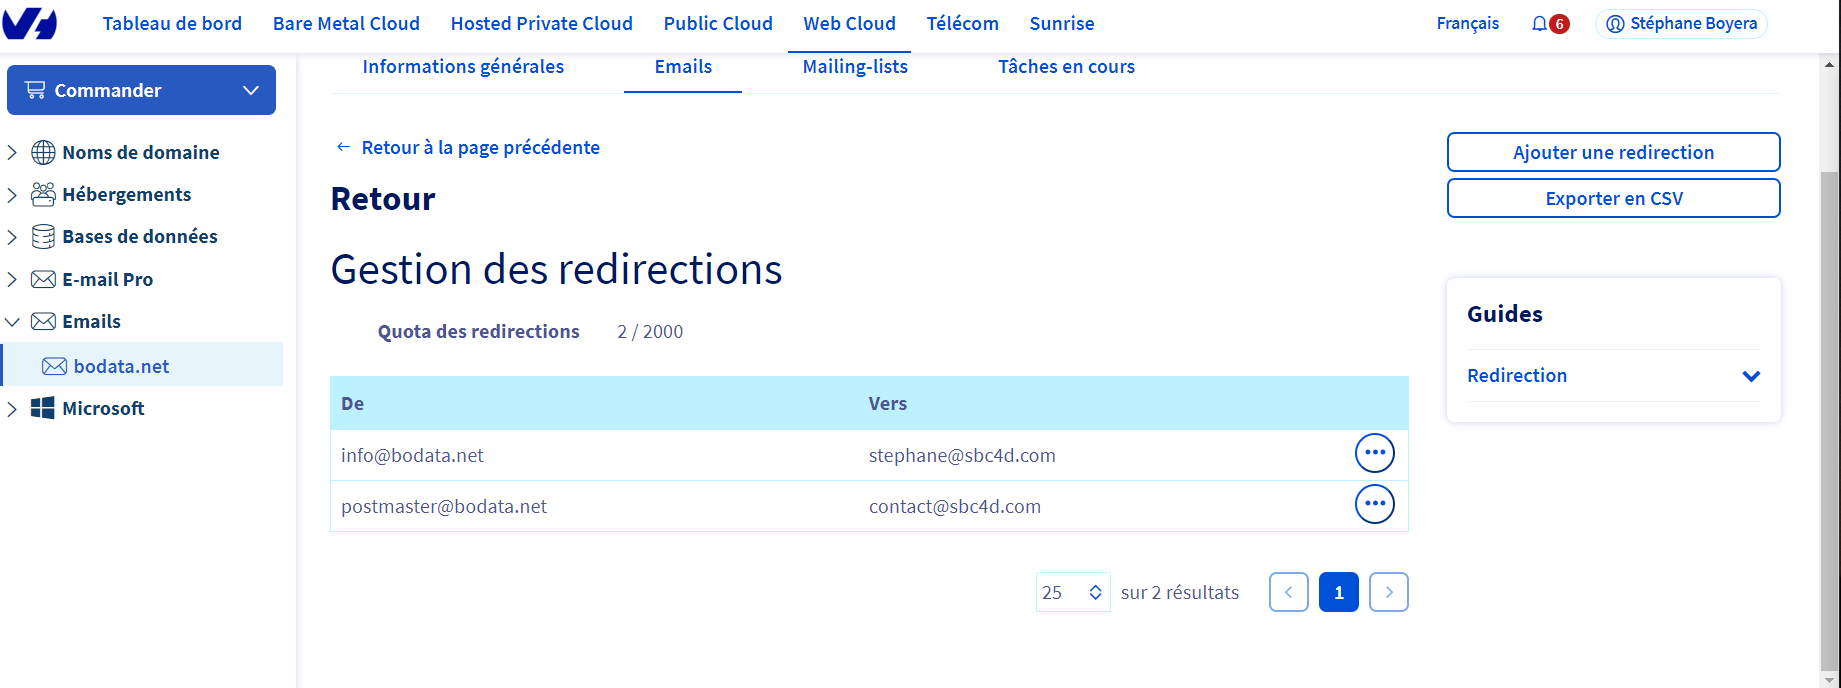The height and width of the screenshot is (688, 1841).
Task: Open actions menu for postmaster@bodata.net redirection
Action: (x=1374, y=504)
